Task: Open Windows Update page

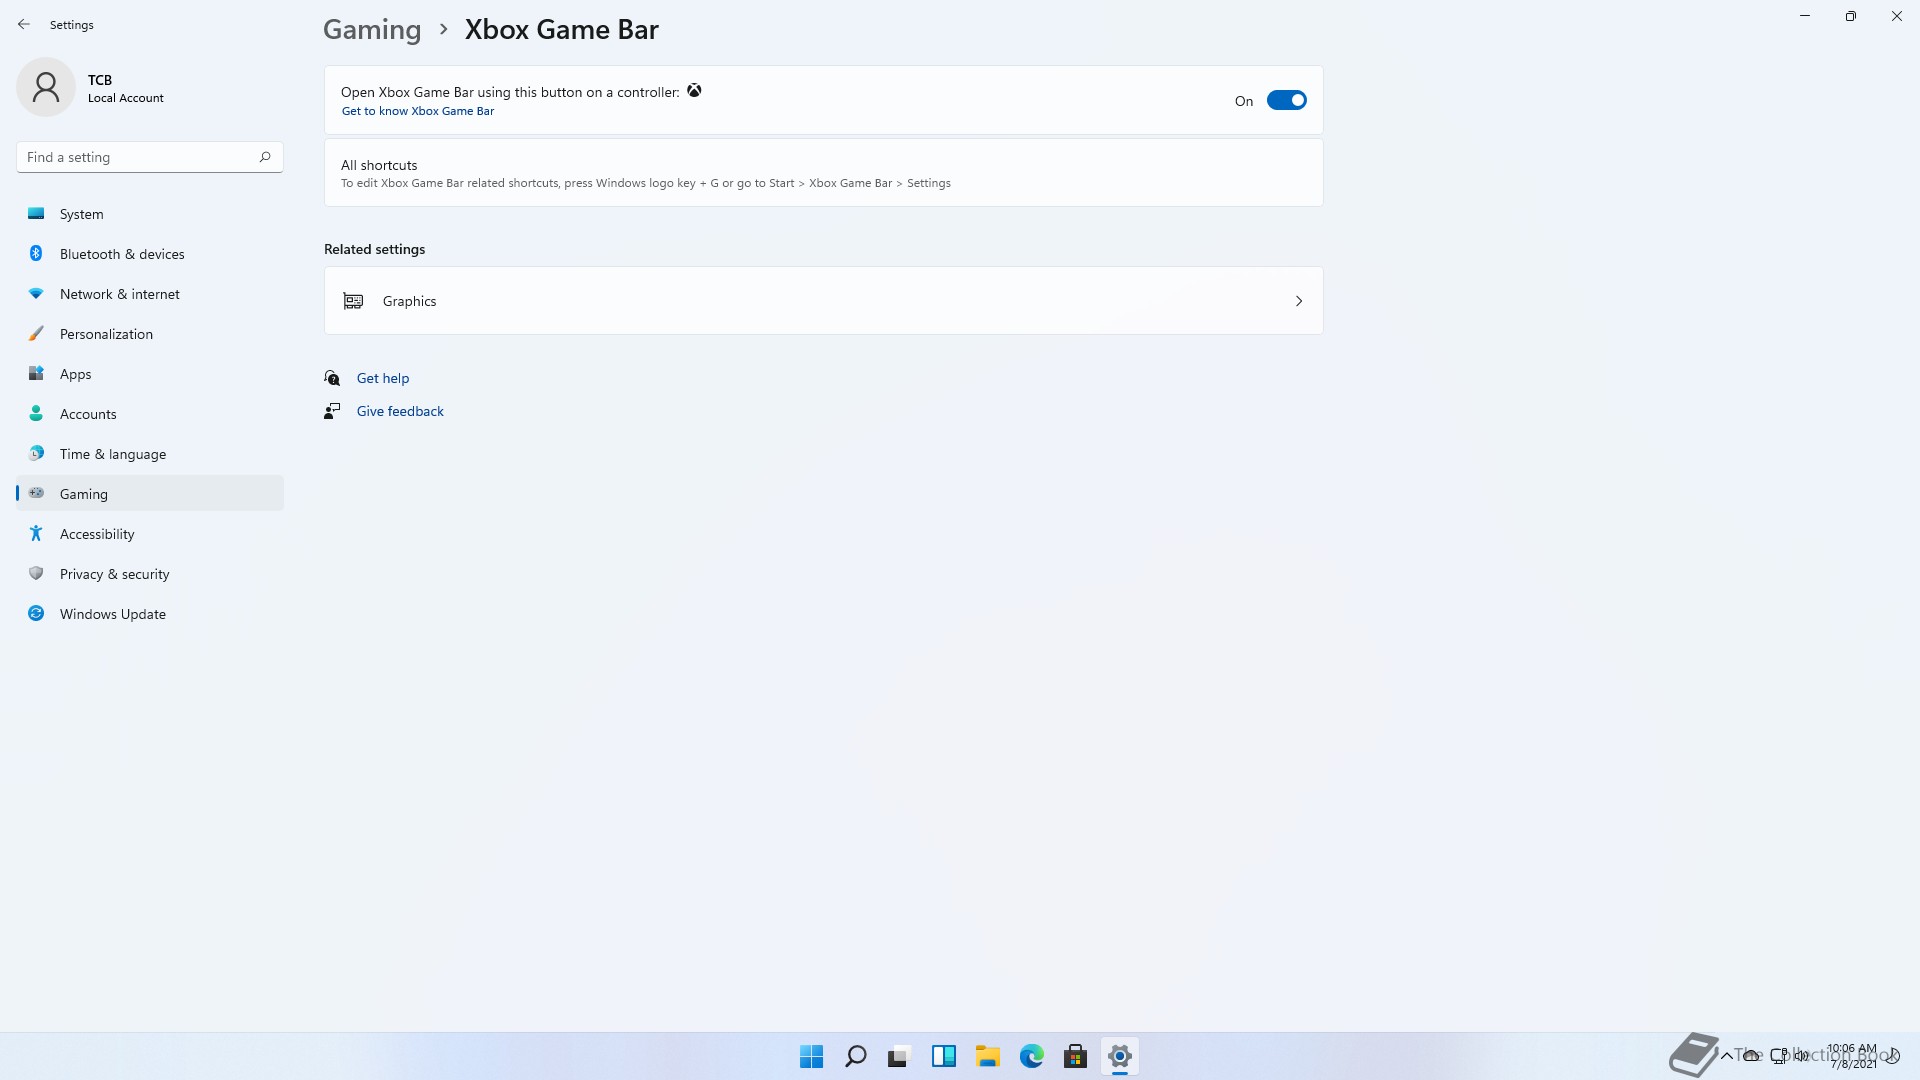Action: [150, 614]
